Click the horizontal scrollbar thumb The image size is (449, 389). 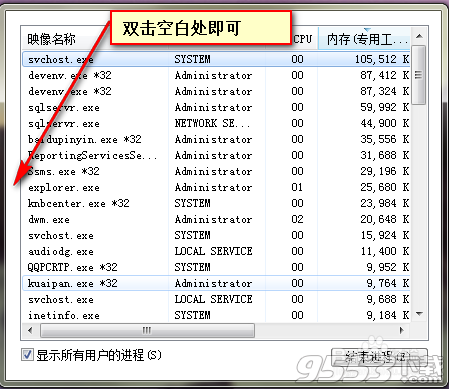pyautogui.click(x=147, y=330)
